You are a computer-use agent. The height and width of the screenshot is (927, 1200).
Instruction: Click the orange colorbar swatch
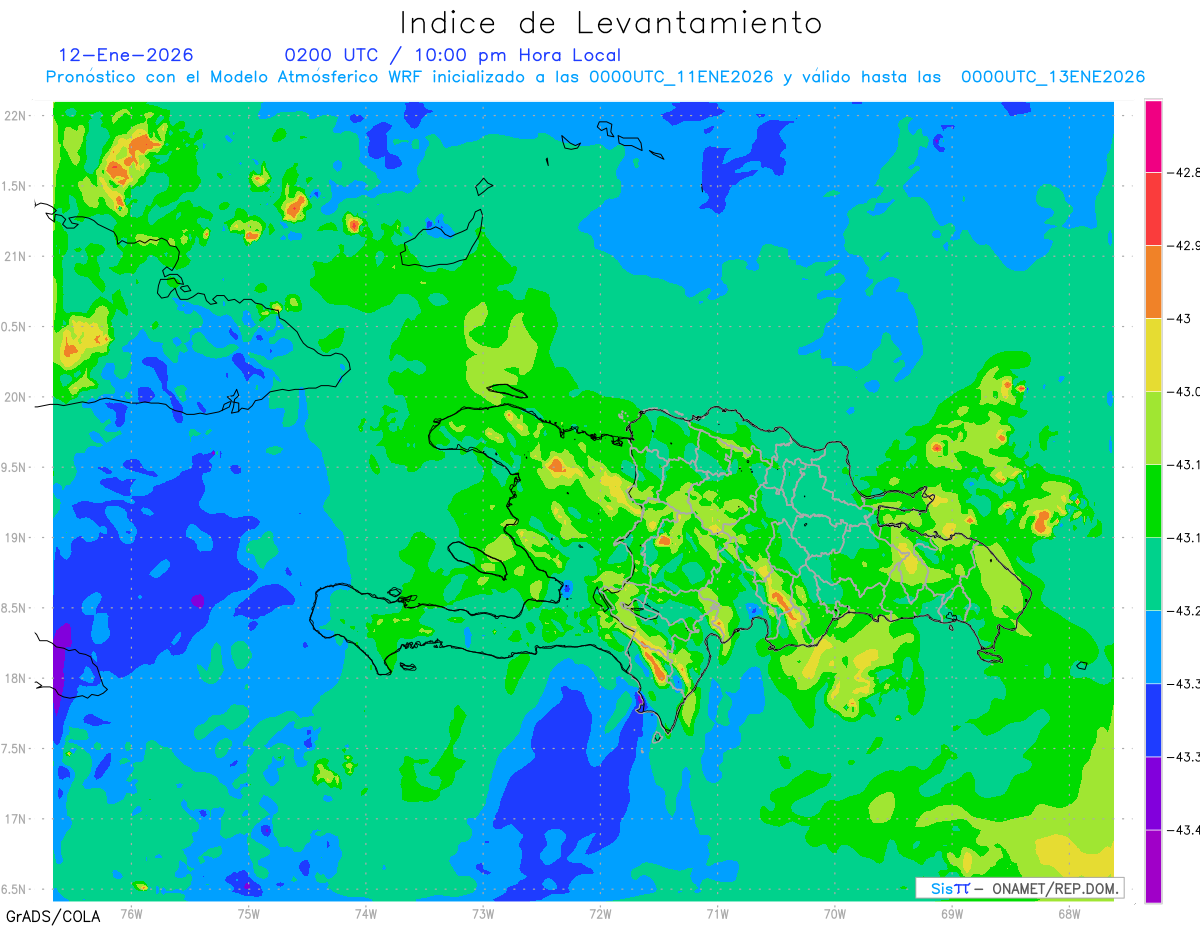pyautogui.click(x=1153, y=282)
